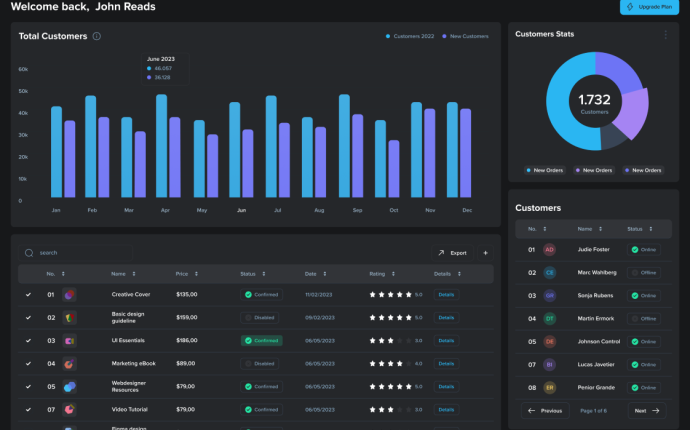Toggle the checkmark for row 07 Video Tutorial

click(28, 409)
